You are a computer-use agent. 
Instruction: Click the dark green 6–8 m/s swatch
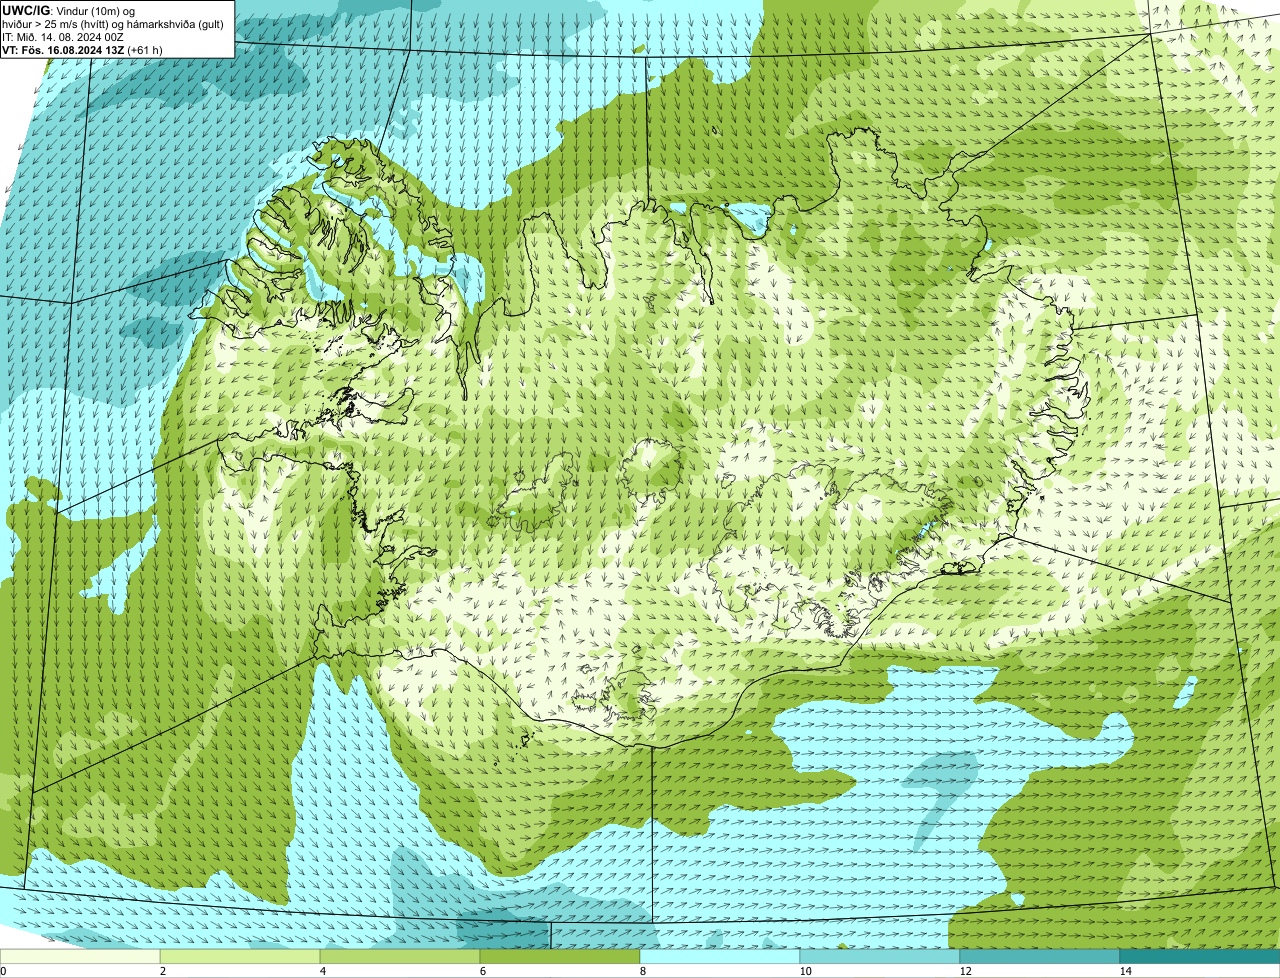coord(560,957)
